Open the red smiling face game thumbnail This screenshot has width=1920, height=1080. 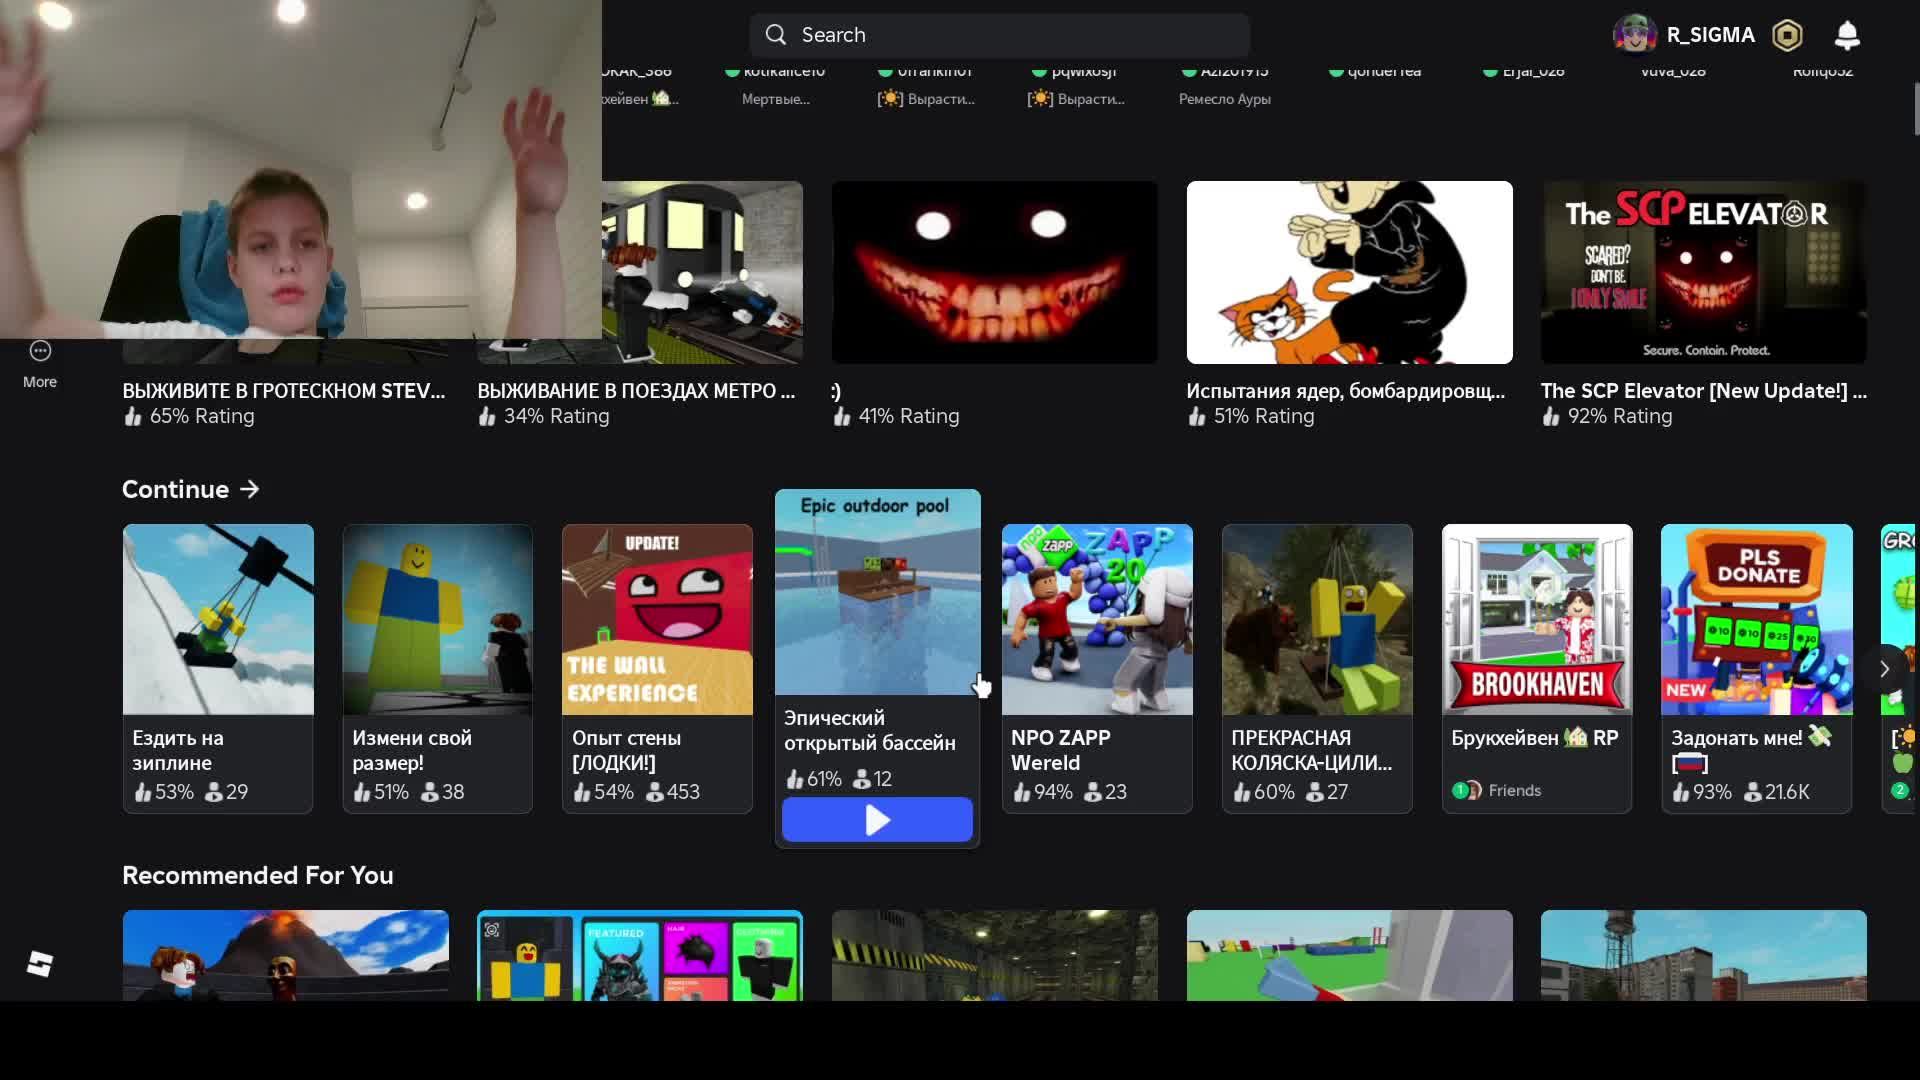[x=995, y=272]
